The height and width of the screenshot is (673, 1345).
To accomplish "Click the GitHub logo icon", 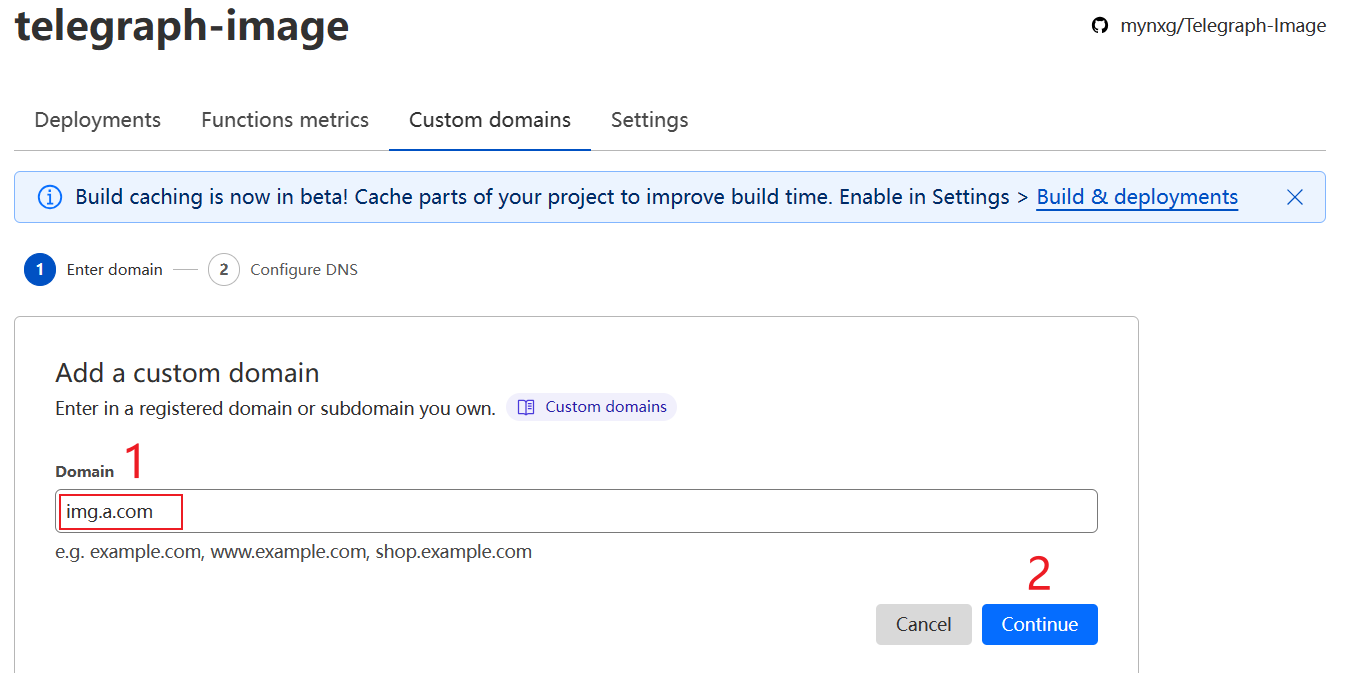I will point(1100,26).
